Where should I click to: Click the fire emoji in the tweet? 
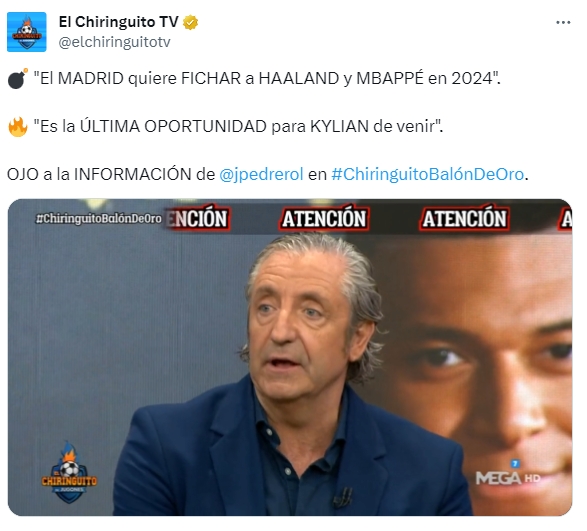point(18,127)
